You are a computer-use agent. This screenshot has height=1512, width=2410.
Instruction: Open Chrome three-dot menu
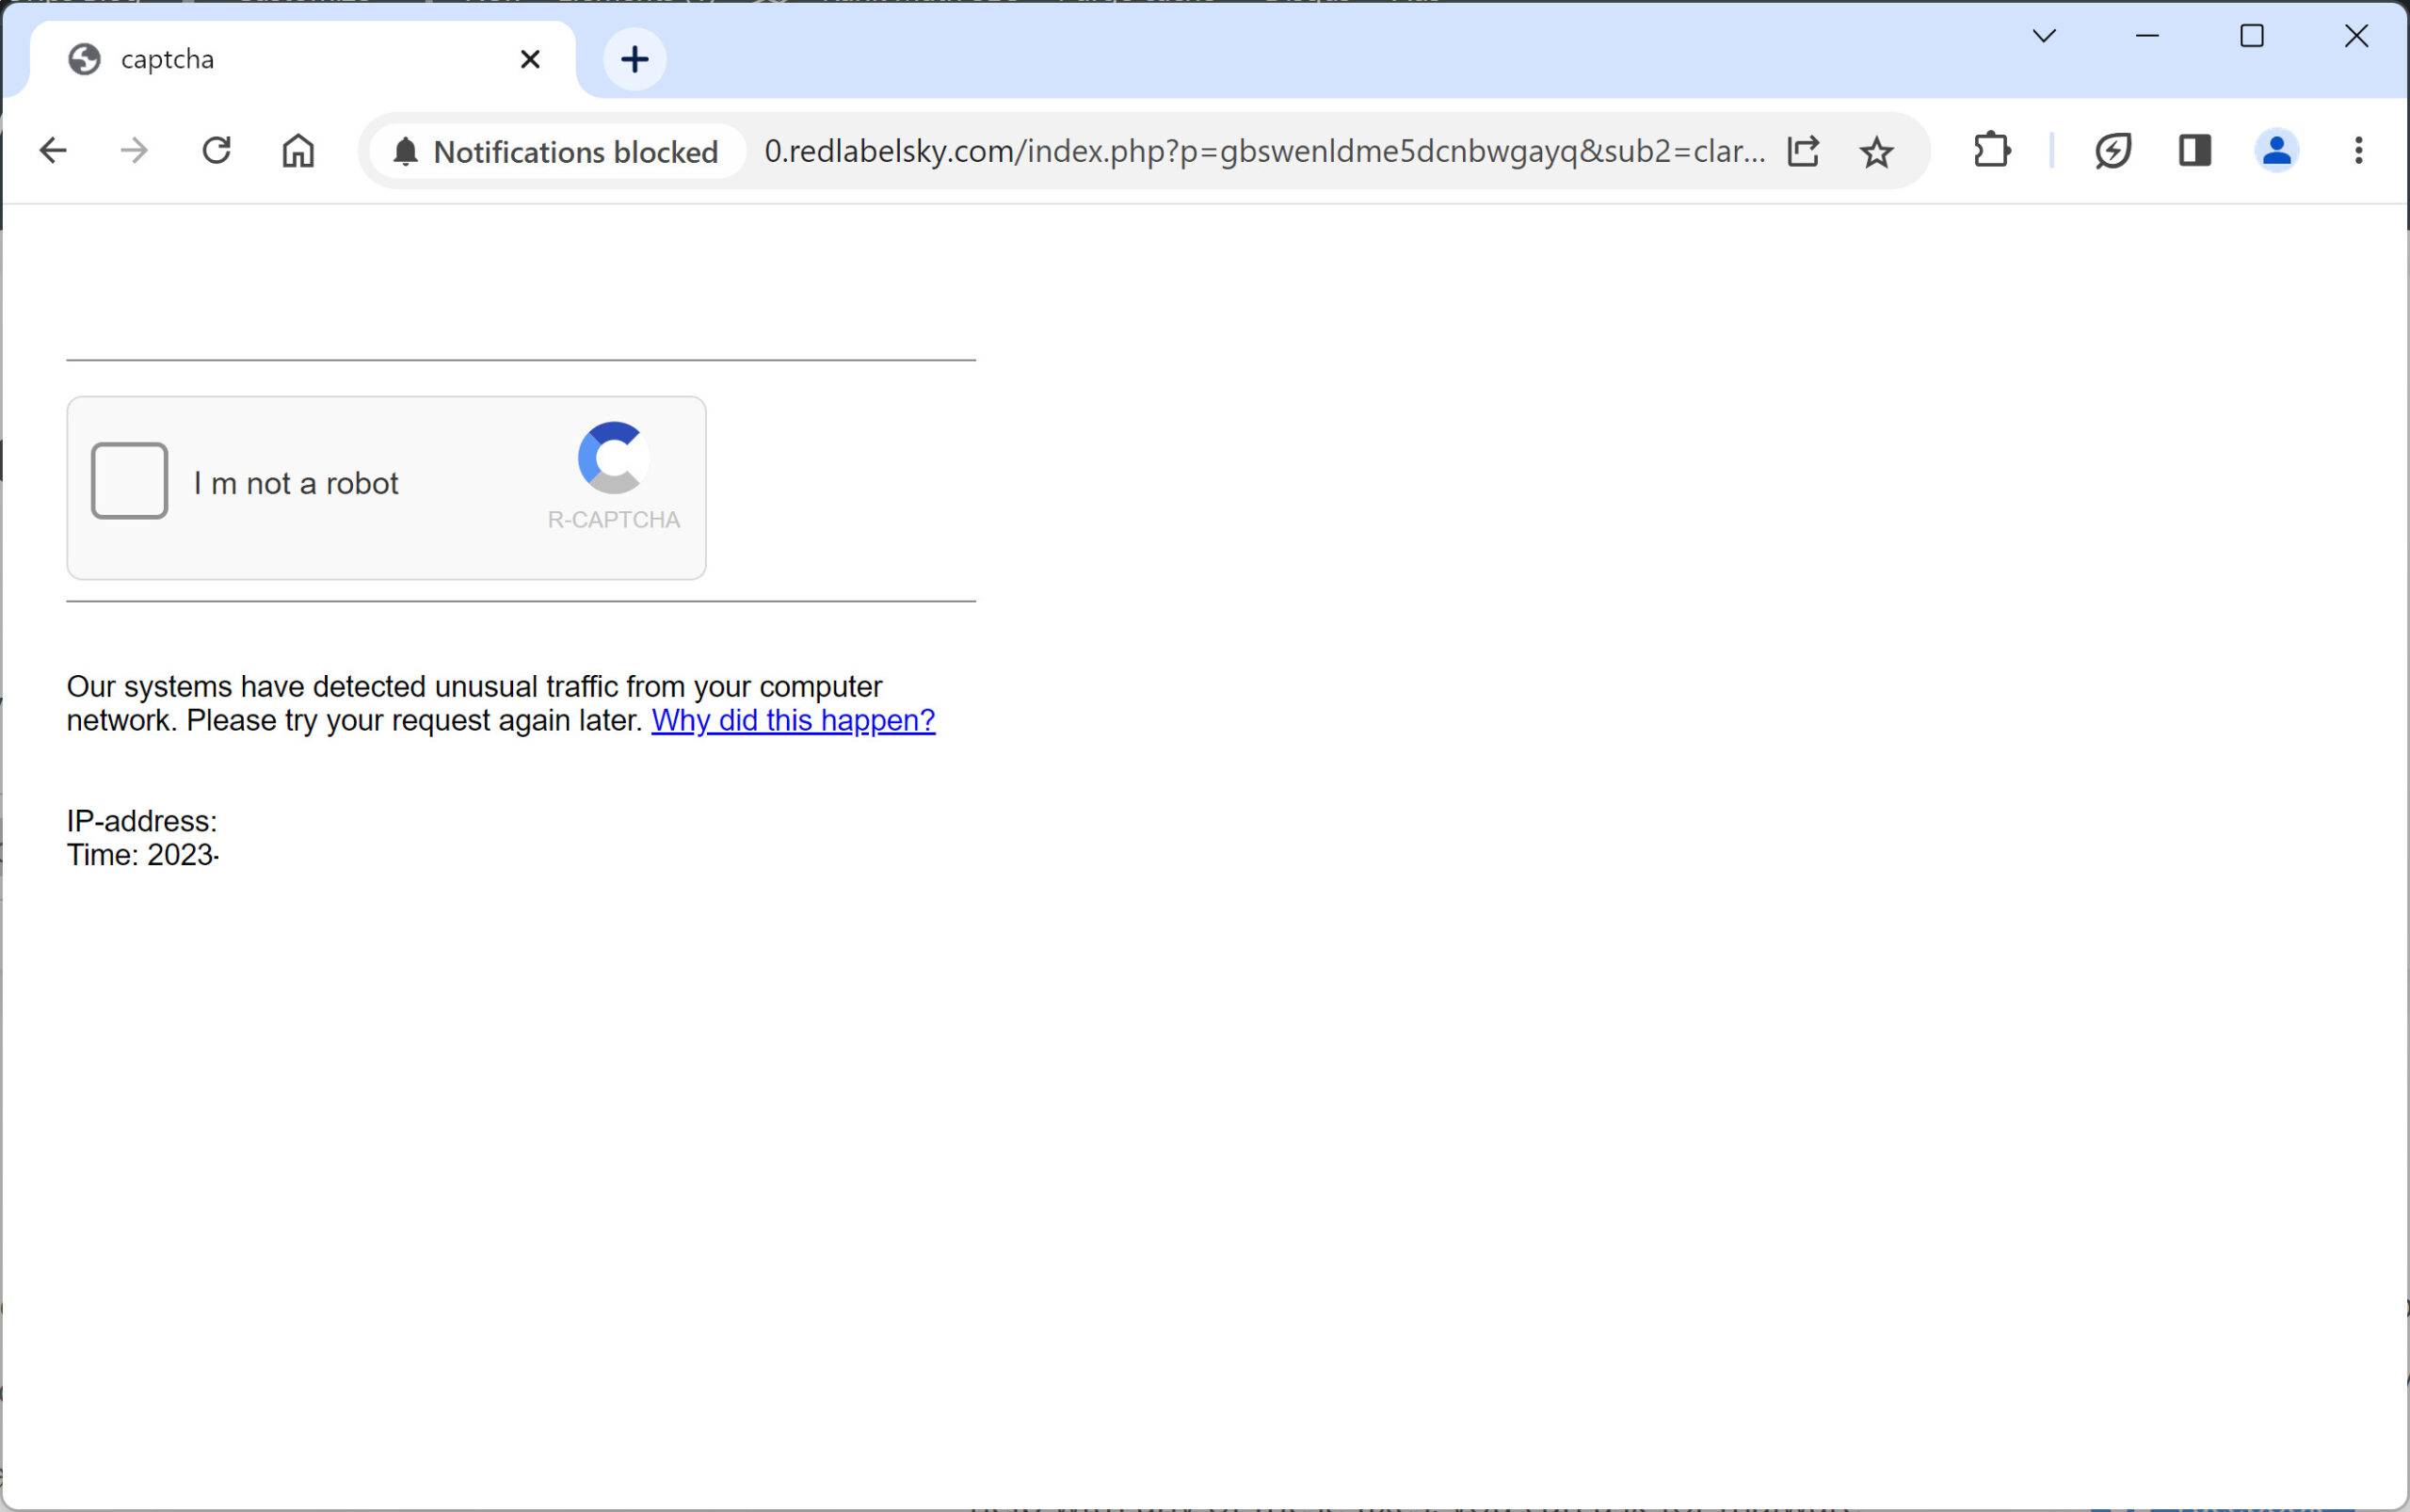click(2358, 151)
